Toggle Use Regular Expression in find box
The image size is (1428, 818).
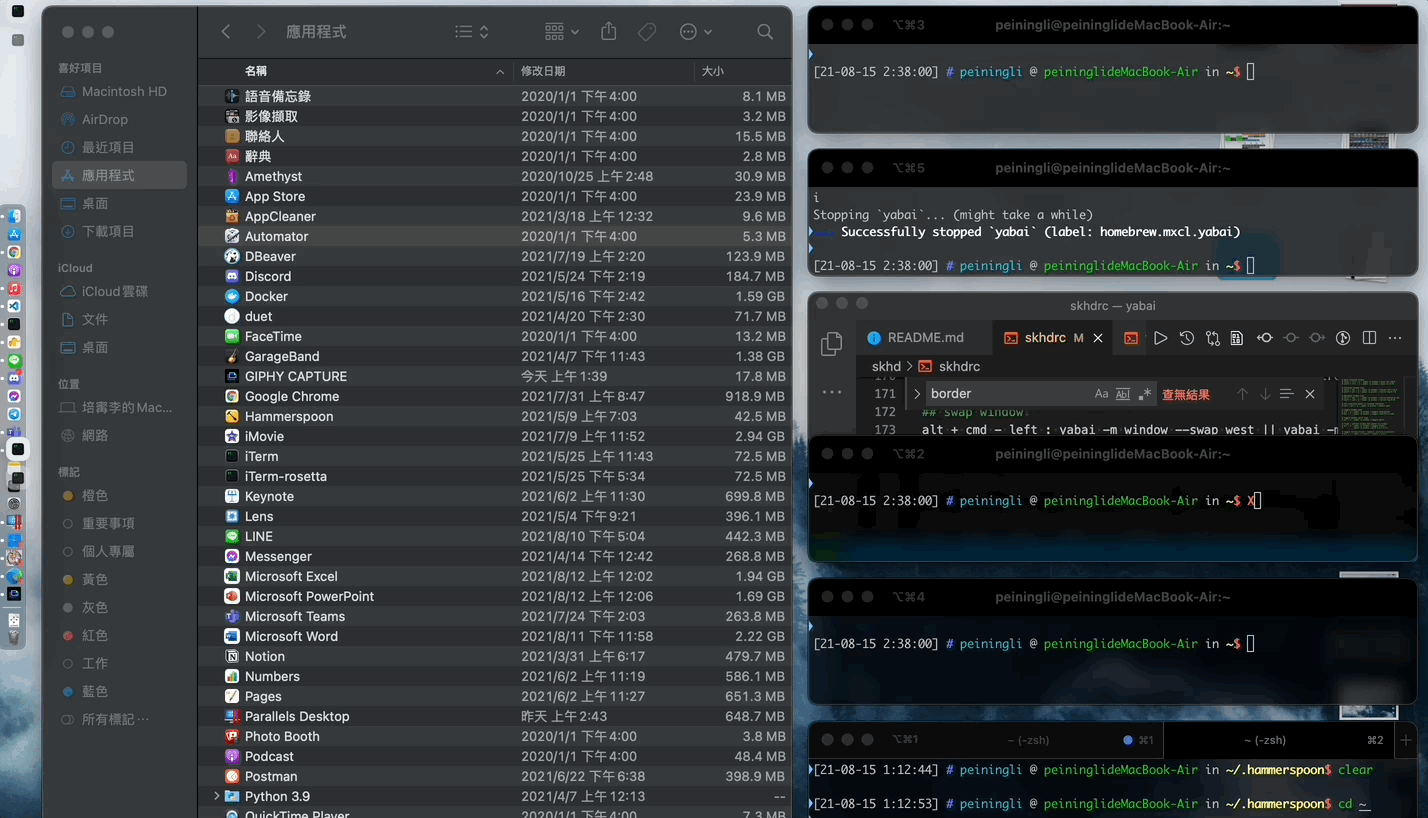coord(1145,394)
